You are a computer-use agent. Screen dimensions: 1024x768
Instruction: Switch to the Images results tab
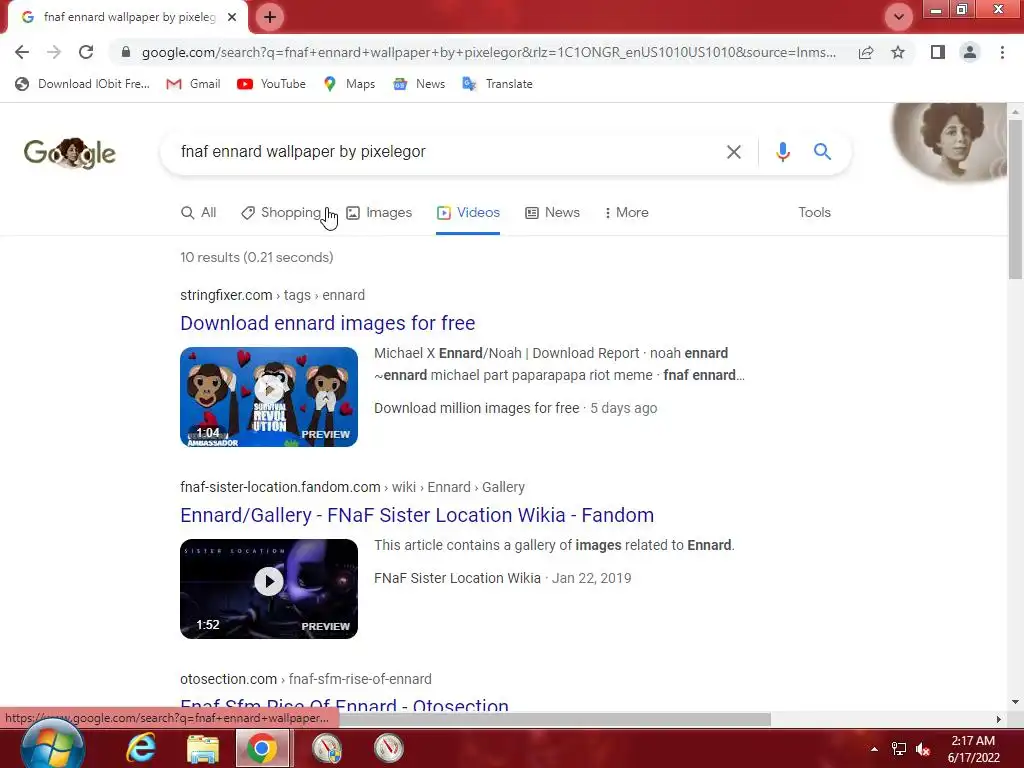tap(379, 212)
